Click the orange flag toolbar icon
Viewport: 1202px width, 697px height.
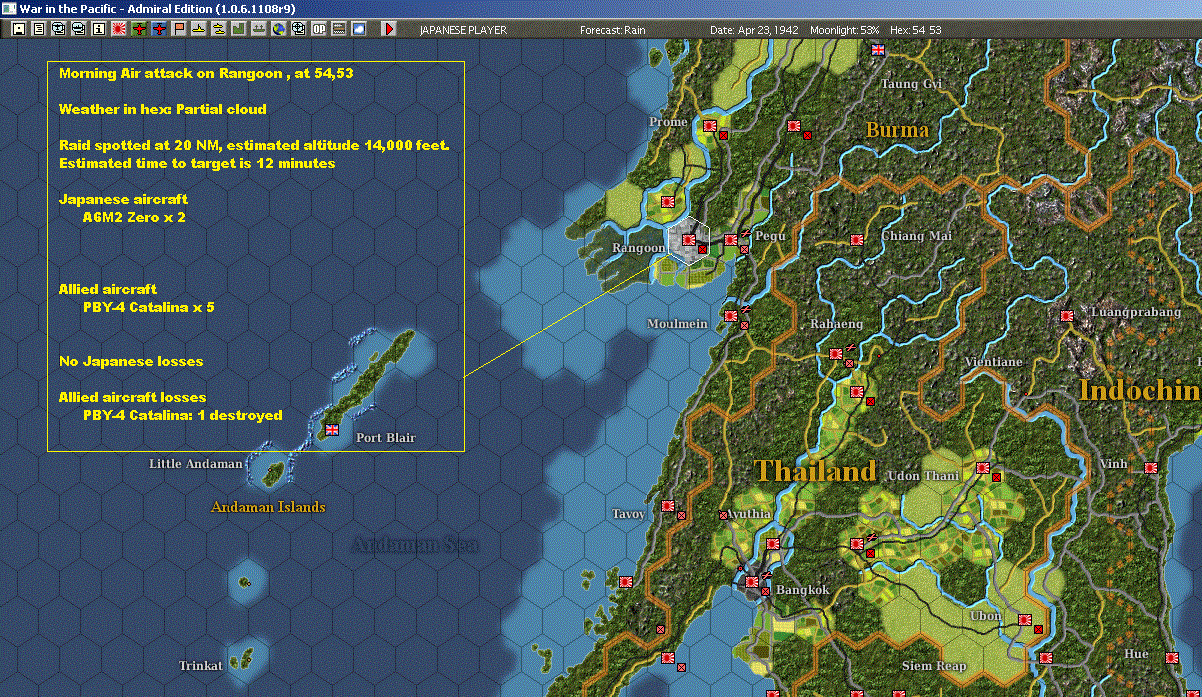click(179, 29)
